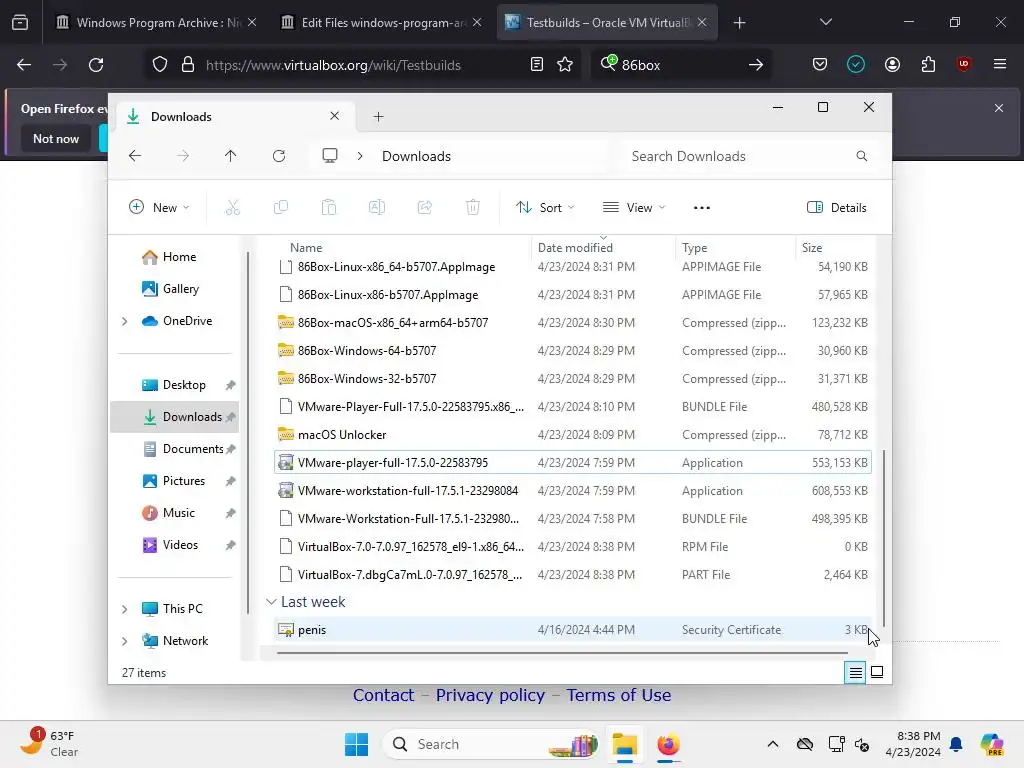Open Firefox account profile icon

[892, 65]
